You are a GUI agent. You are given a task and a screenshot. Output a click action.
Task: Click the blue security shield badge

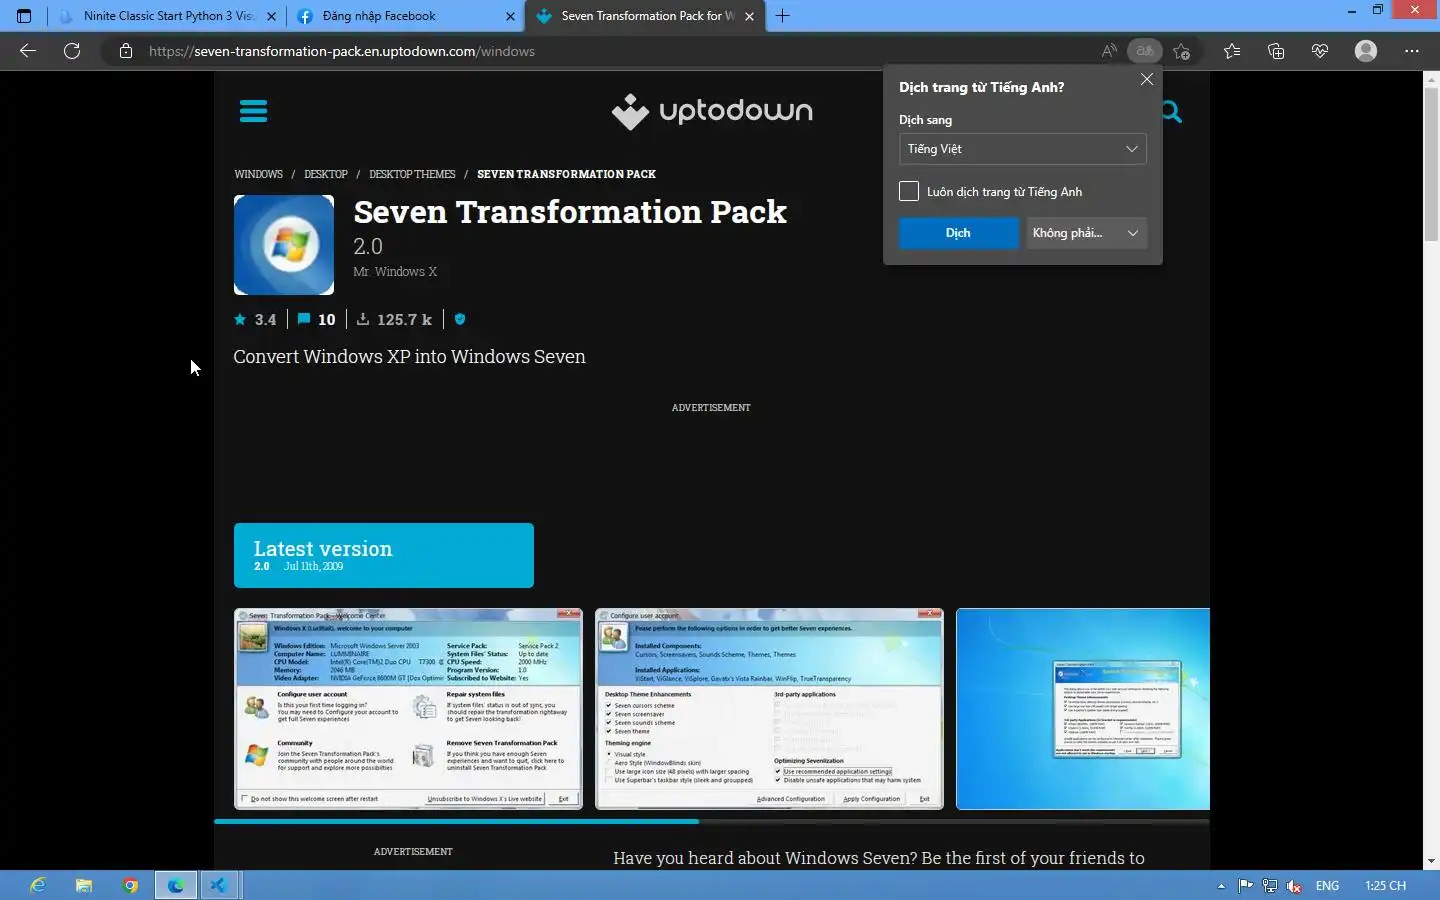pos(460,319)
